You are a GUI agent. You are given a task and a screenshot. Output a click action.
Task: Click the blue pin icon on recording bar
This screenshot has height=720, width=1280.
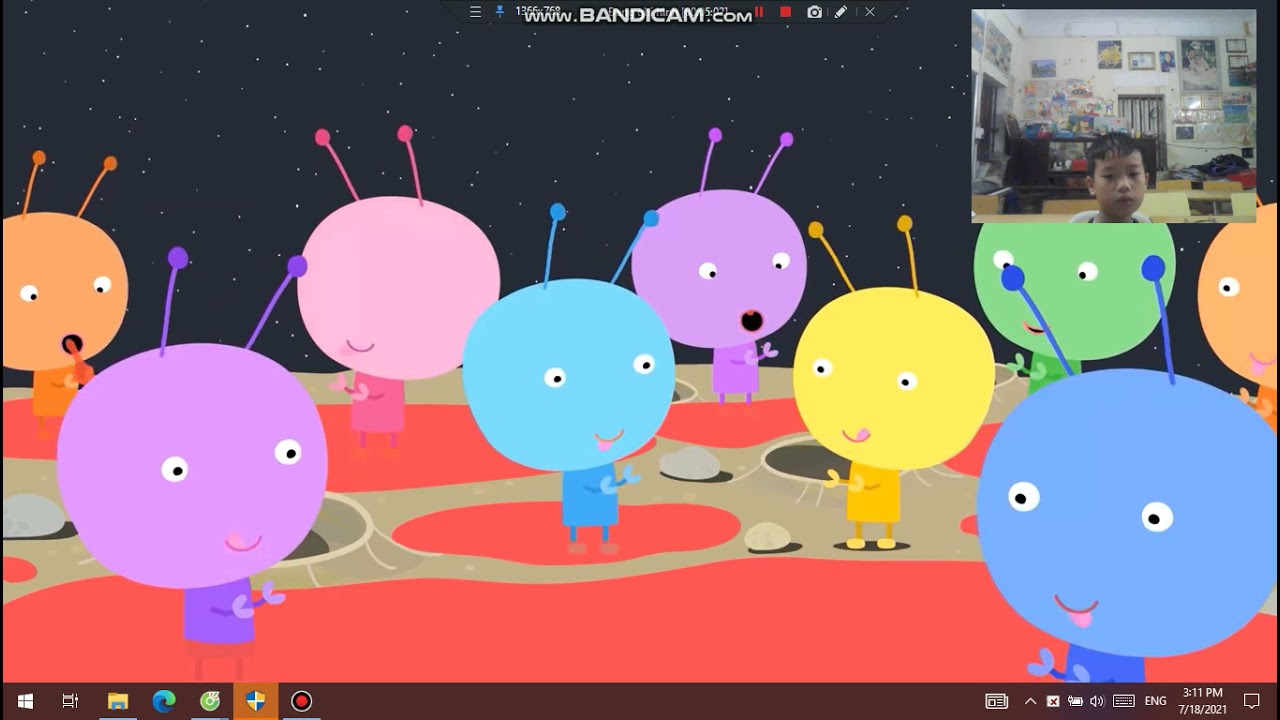(x=500, y=12)
